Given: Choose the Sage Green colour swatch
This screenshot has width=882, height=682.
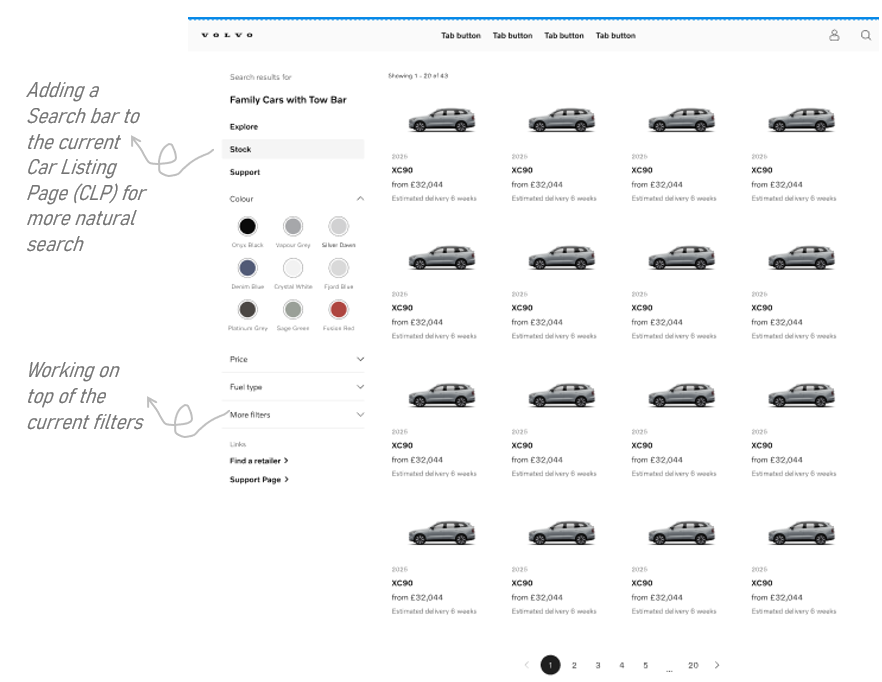Looking at the screenshot, I should click(293, 309).
